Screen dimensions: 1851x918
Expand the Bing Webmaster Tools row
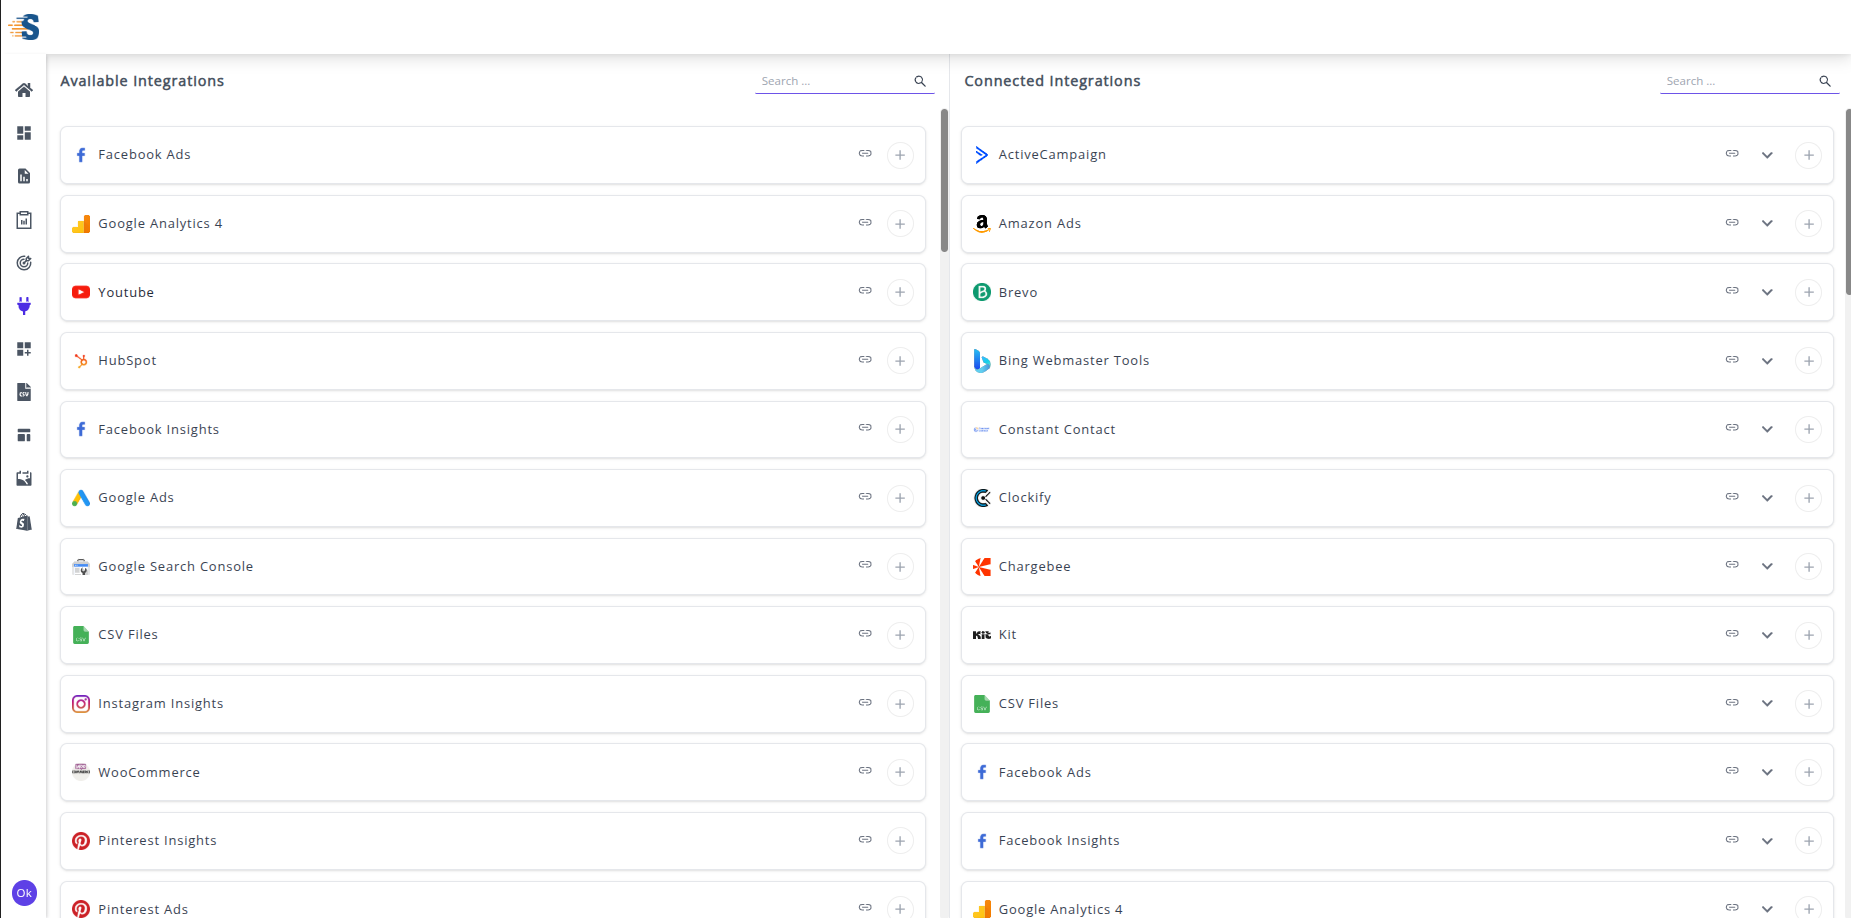point(1767,361)
